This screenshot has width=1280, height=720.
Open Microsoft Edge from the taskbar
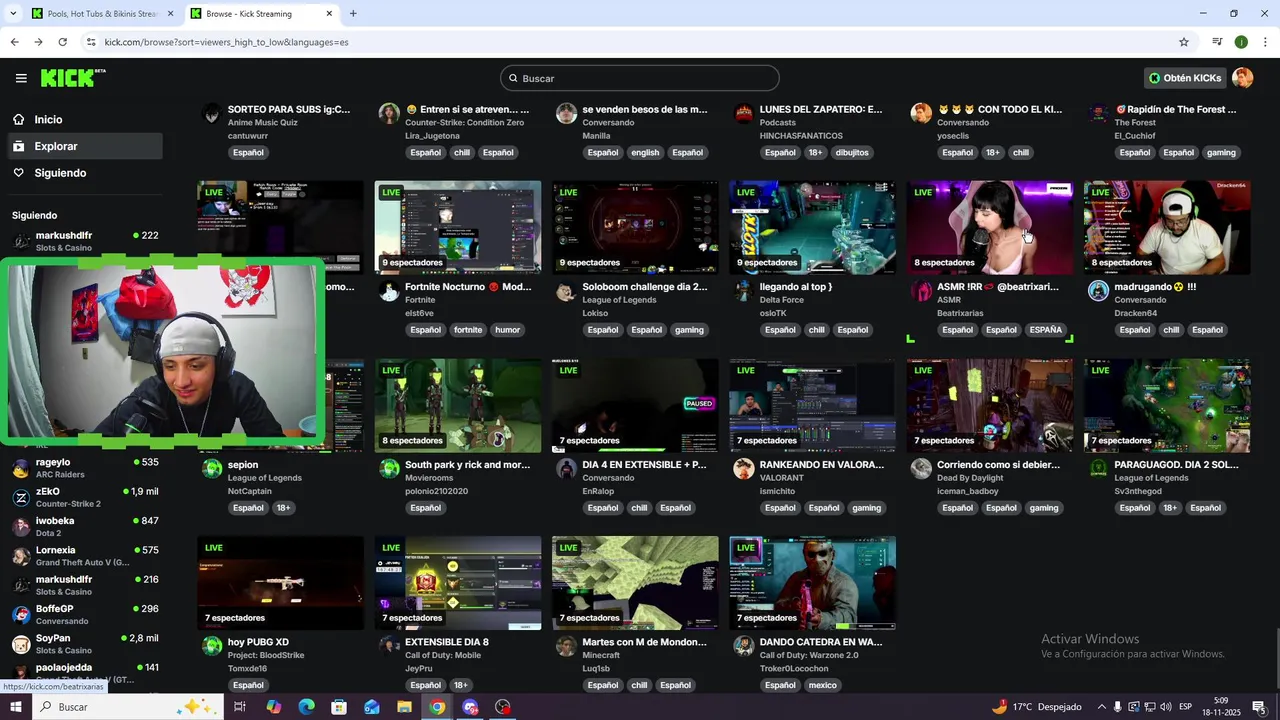click(x=306, y=707)
